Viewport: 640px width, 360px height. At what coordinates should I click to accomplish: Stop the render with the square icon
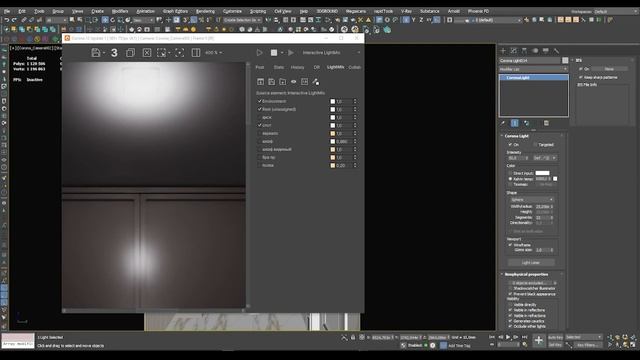(x=274, y=53)
